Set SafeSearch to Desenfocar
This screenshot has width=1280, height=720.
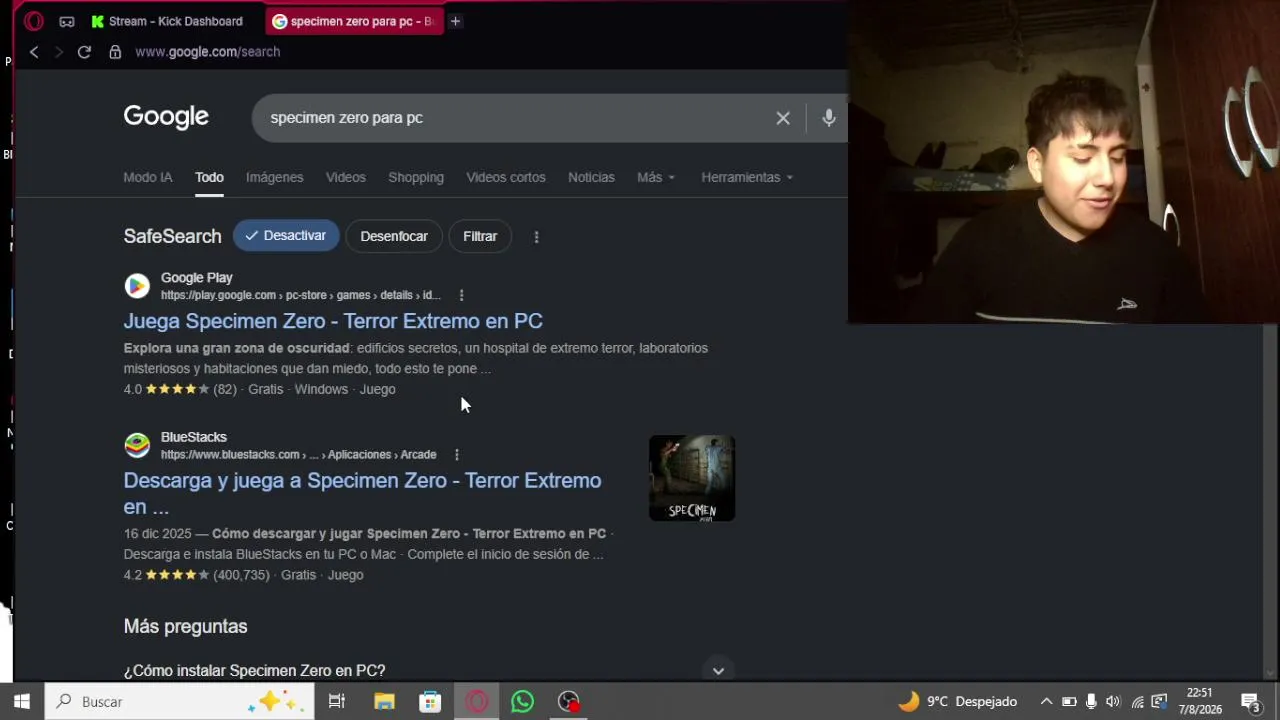tap(394, 236)
